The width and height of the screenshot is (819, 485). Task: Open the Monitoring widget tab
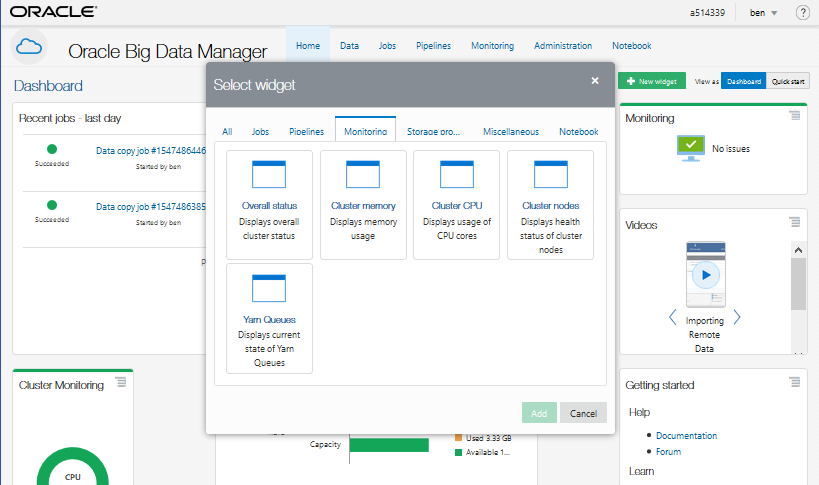point(366,129)
